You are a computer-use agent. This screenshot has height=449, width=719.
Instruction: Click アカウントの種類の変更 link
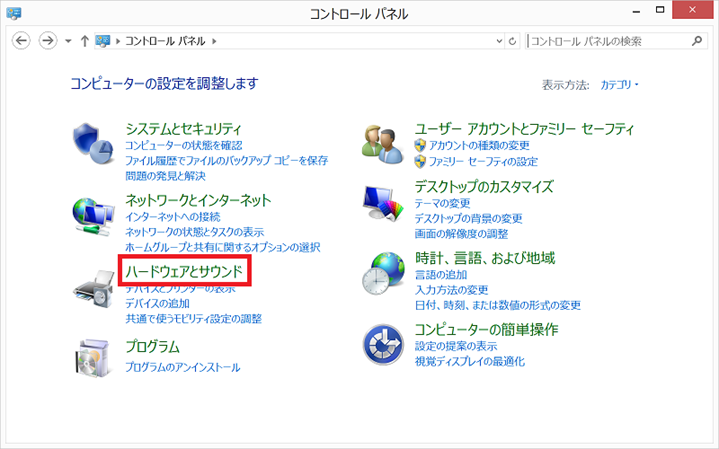[x=479, y=145]
